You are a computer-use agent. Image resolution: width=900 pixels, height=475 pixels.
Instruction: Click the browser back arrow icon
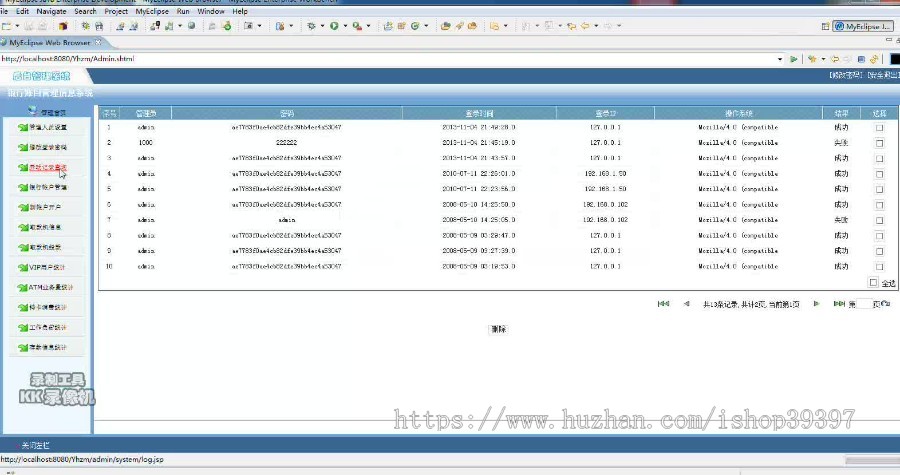click(835, 59)
